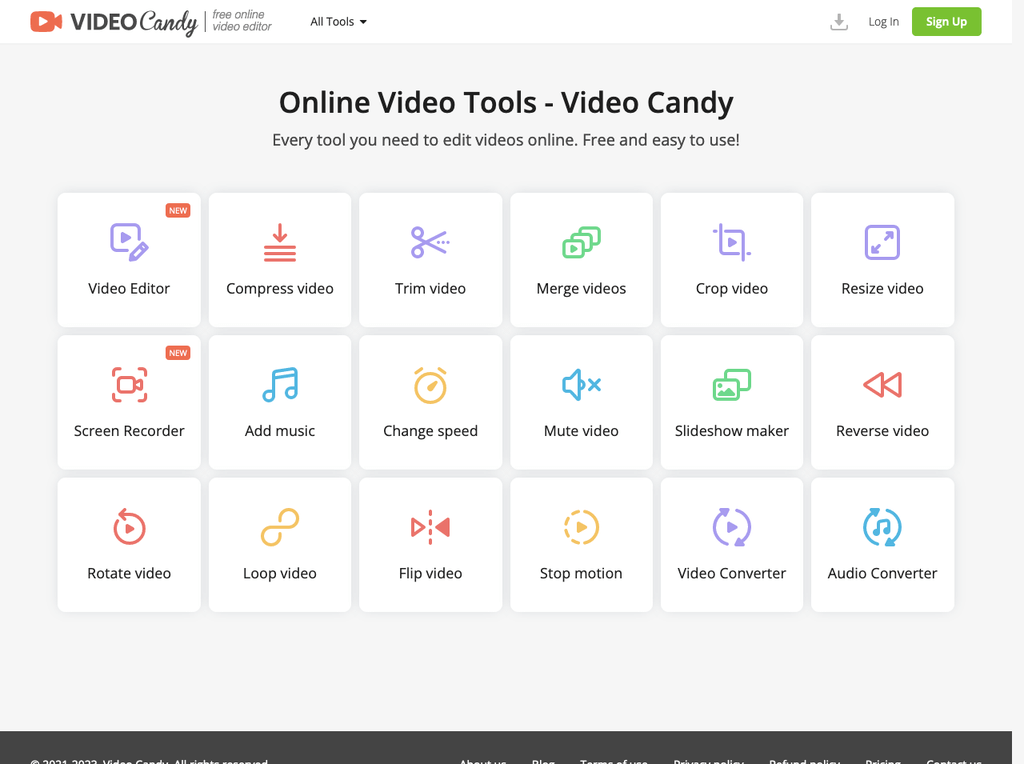The width and height of the screenshot is (1024, 764).
Task: Click the download icon in the header
Action: (839, 21)
